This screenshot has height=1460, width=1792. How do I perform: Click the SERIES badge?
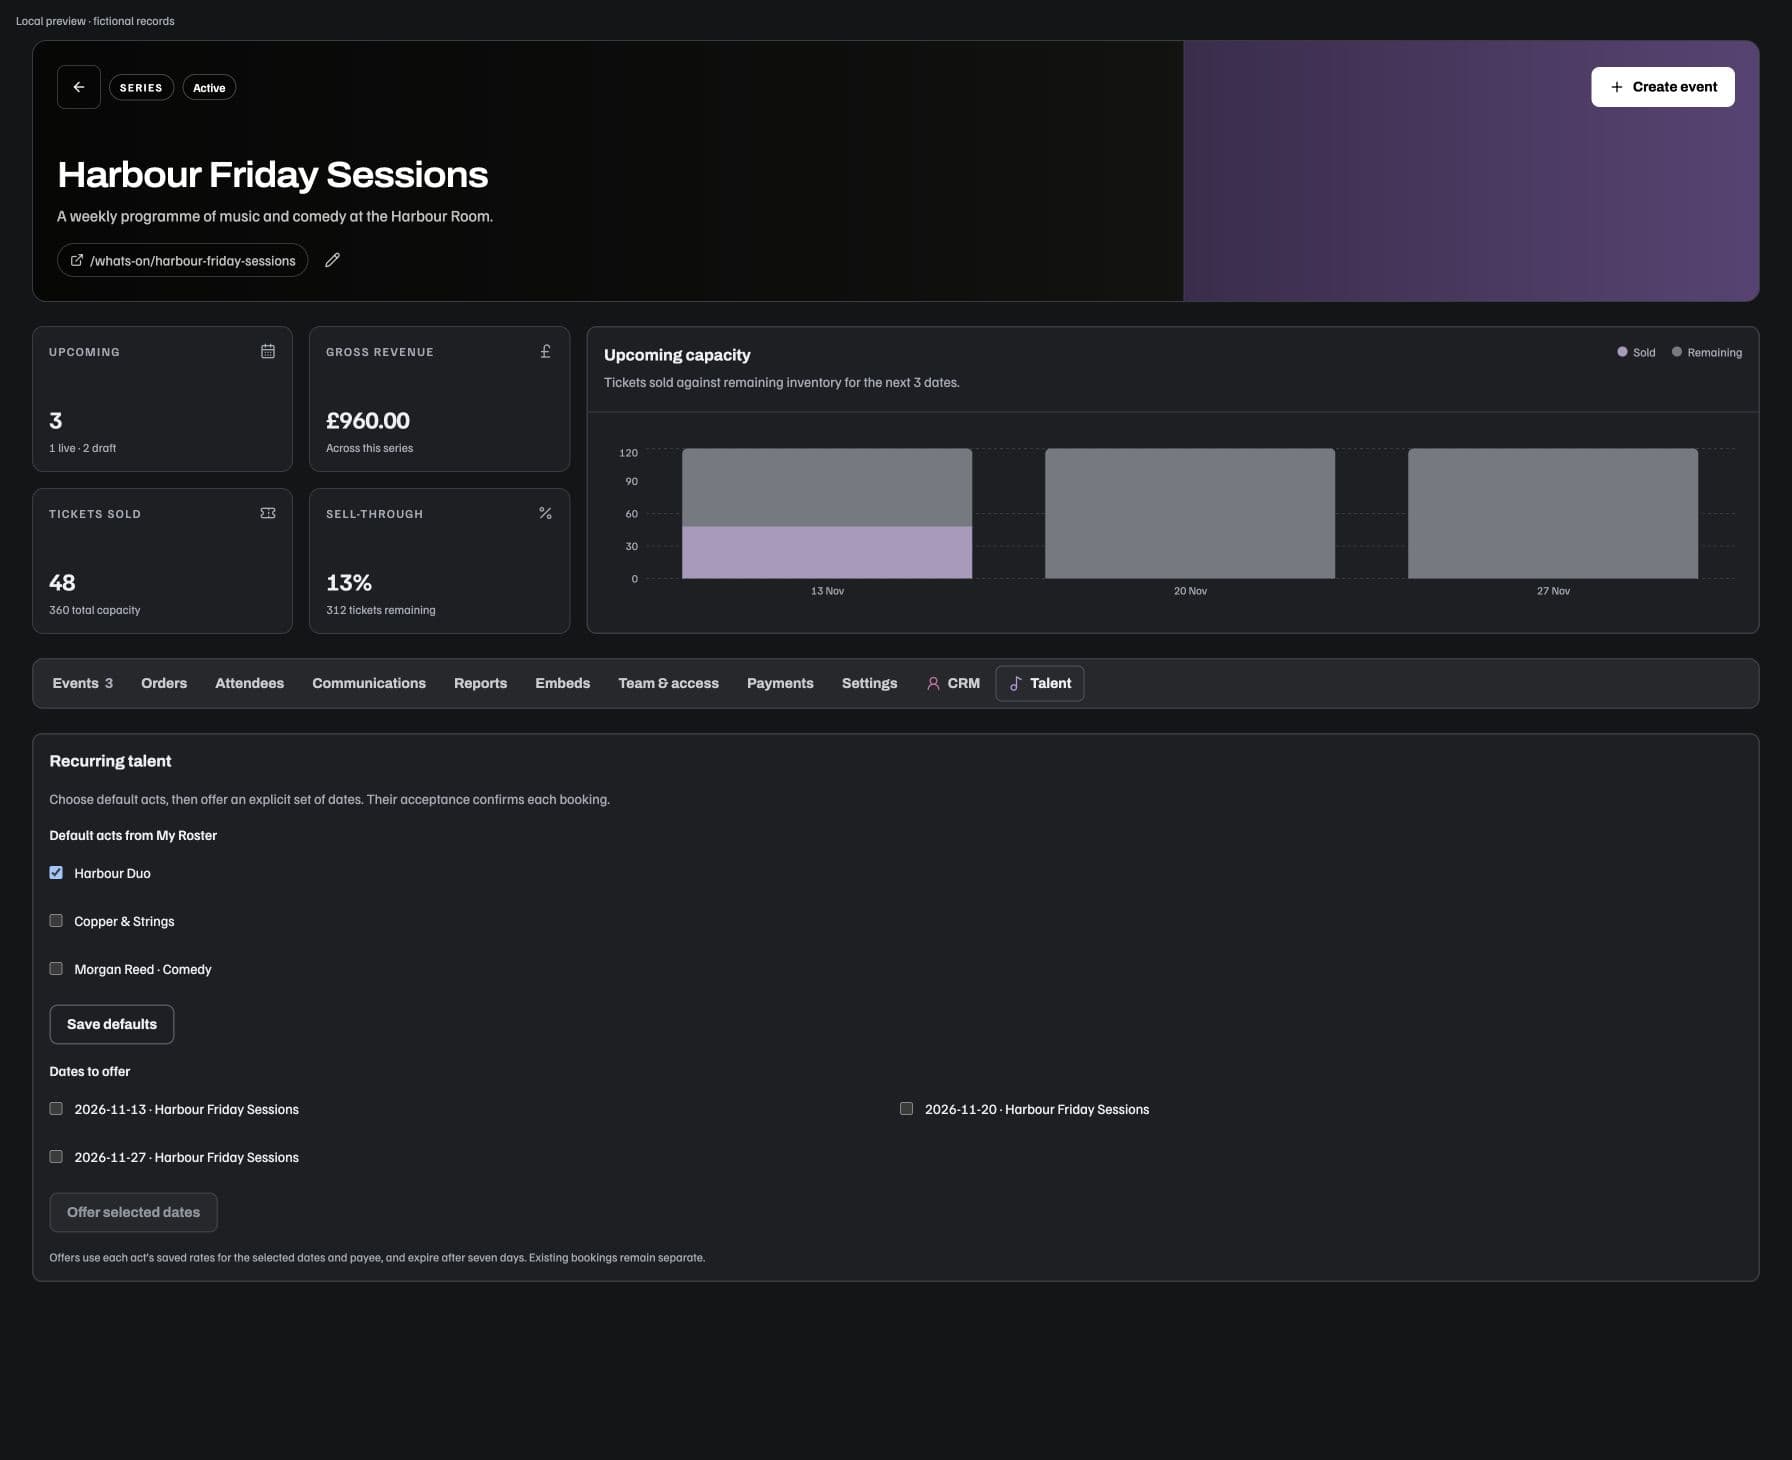(x=141, y=88)
